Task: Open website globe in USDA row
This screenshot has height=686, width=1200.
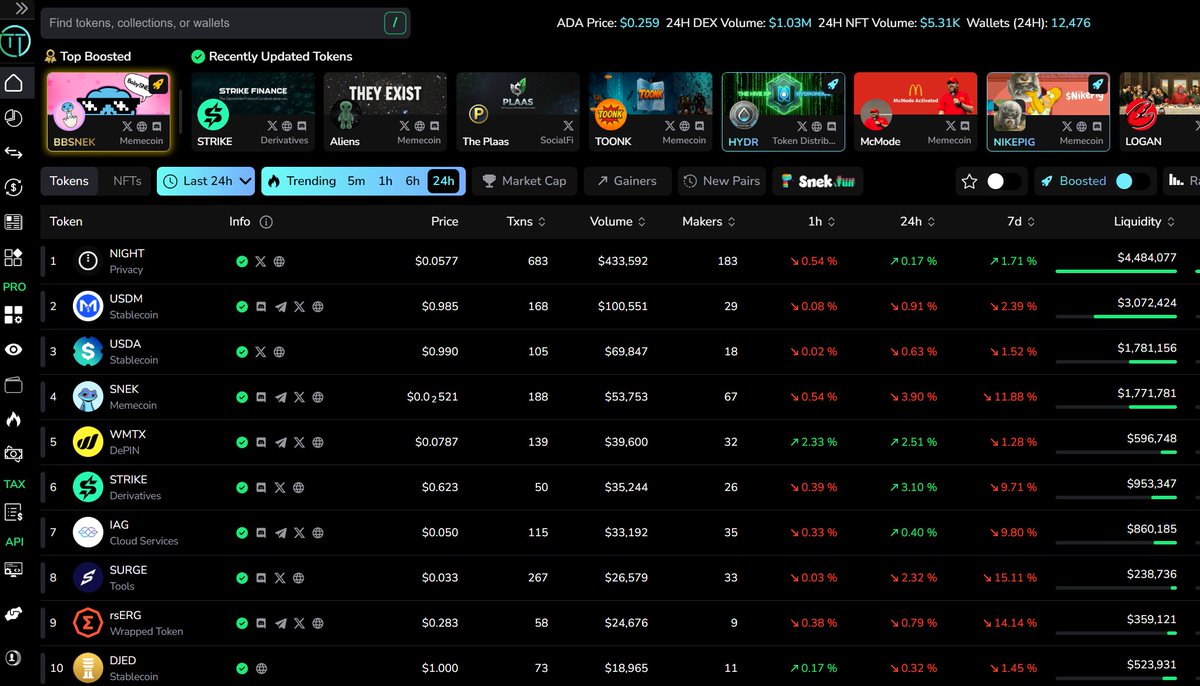Action: [x=279, y=352]
